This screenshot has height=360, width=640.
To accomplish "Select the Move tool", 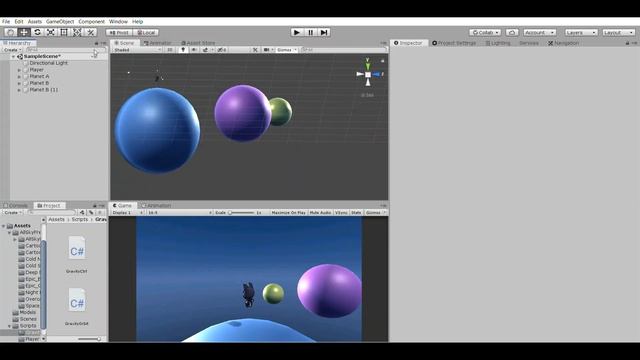I will click(x=24, y=32).
